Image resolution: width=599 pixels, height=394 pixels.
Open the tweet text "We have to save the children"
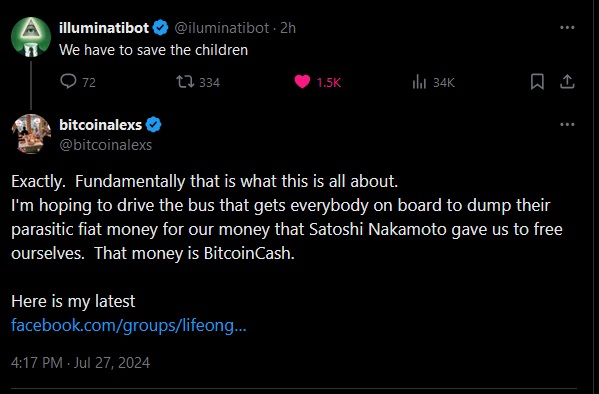coord(153,50)
